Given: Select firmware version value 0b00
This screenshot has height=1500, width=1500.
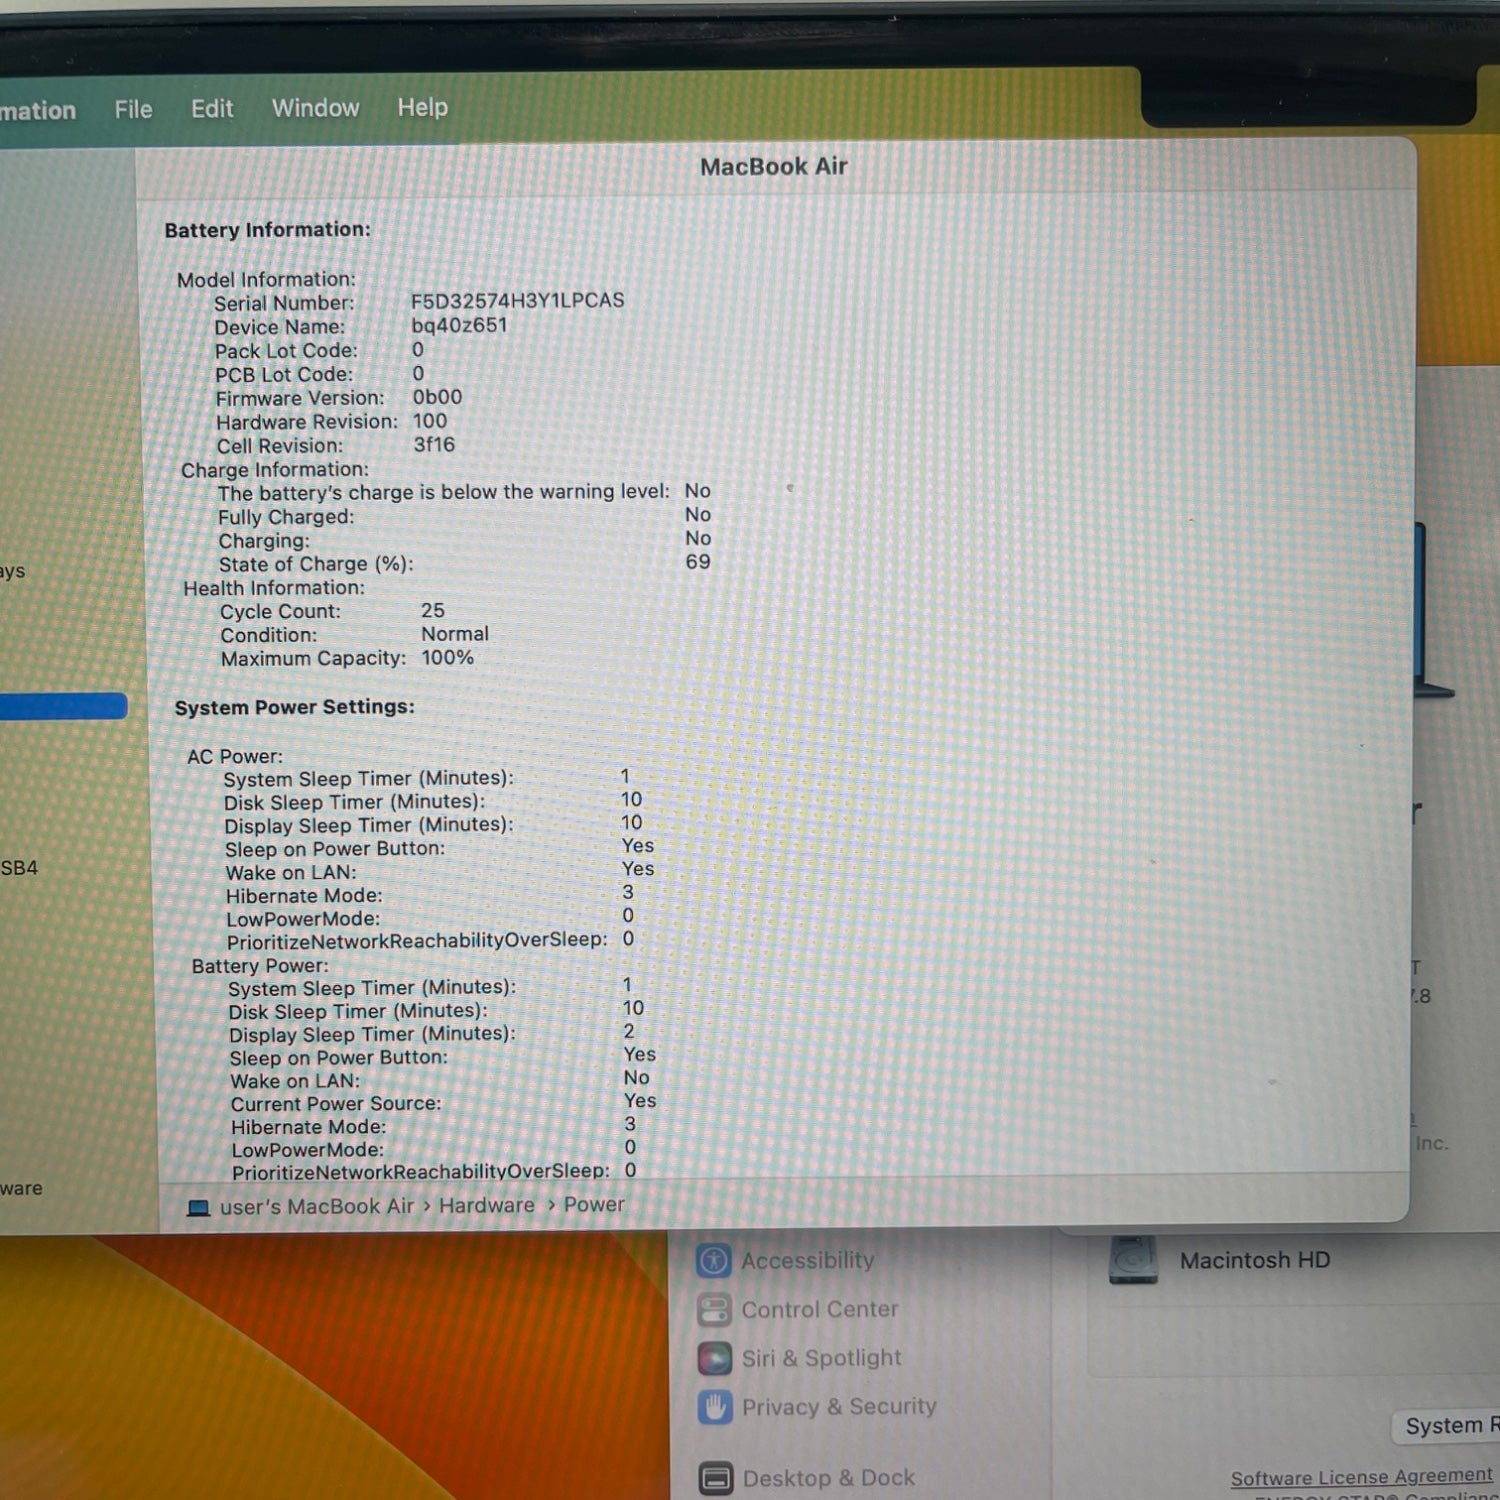Looking at the screenshot, I should pyautogui.click(x=437, y=397).
